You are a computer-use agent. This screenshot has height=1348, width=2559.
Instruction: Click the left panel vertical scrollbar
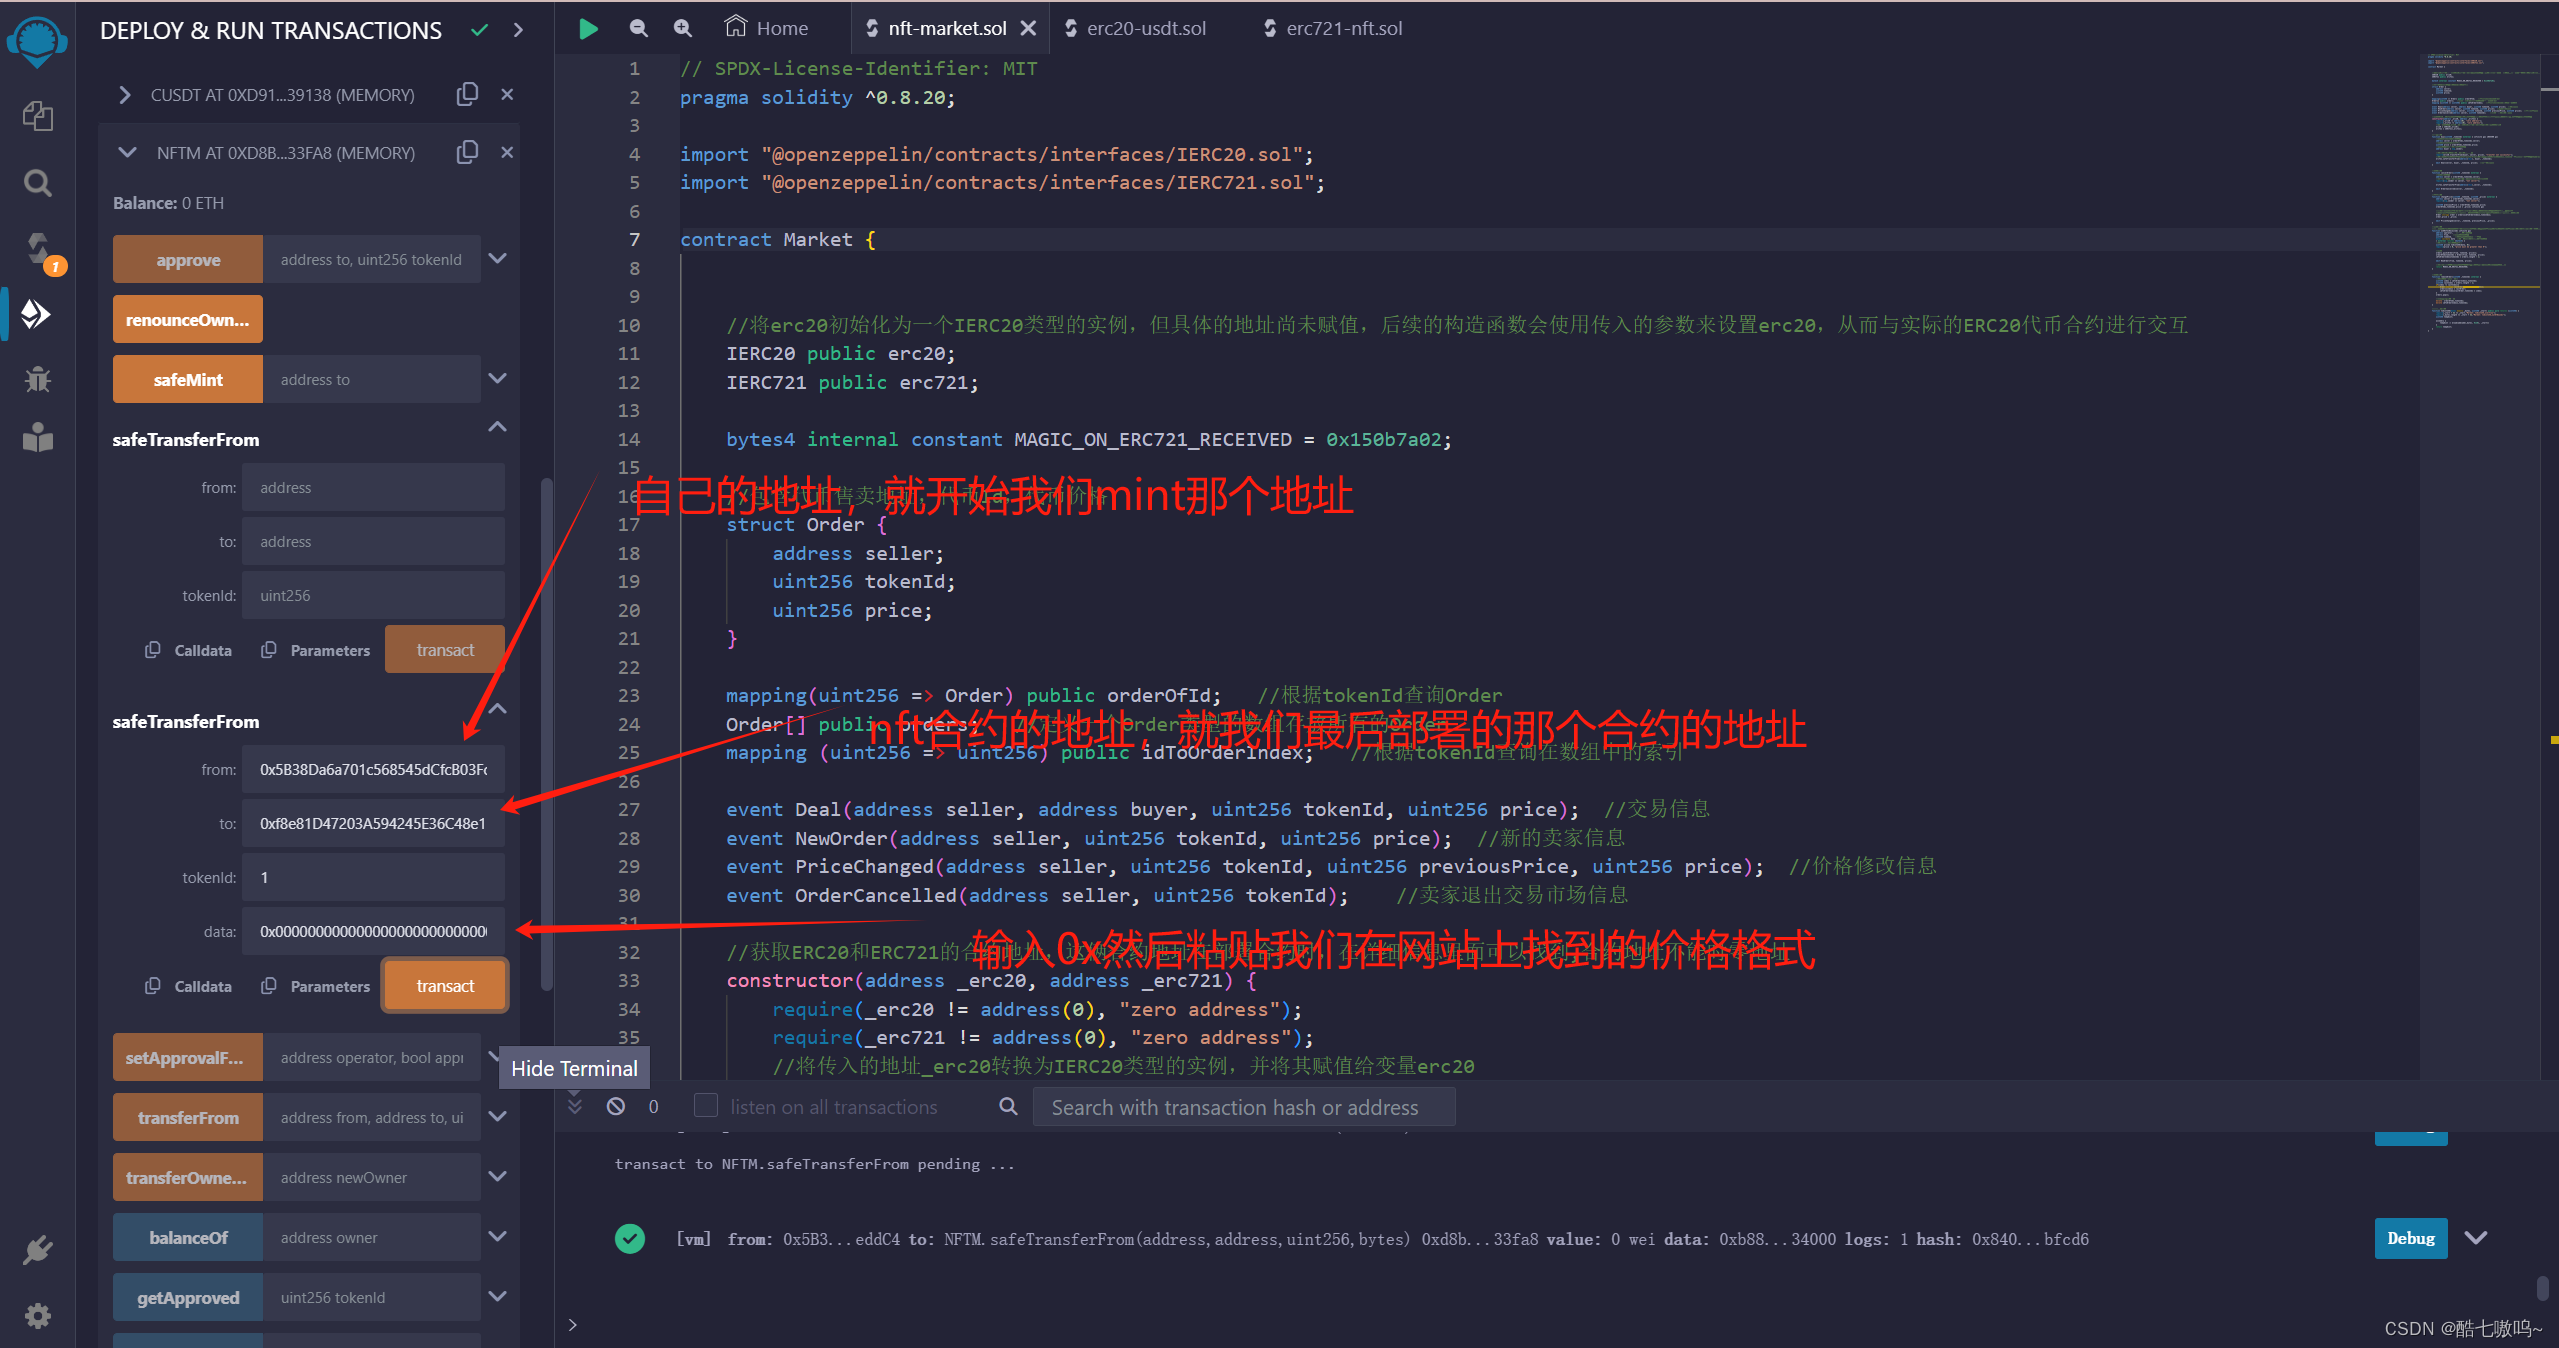546,735
